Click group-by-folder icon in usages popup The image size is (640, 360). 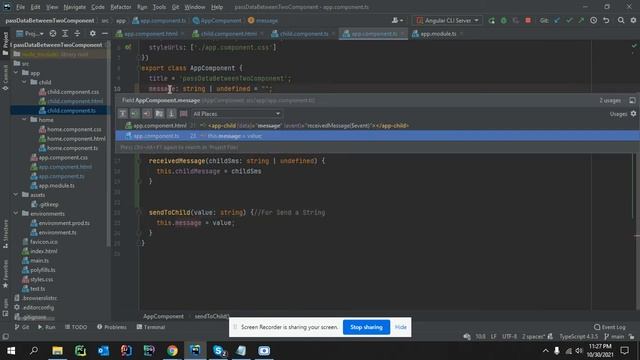pyautogui.click(x=159, y=114)
